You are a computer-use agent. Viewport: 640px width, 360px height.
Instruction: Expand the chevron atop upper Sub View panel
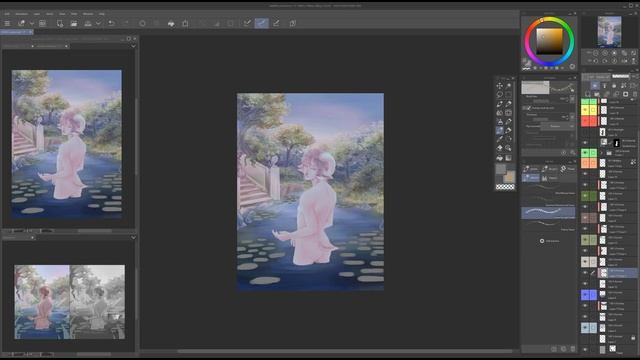tap(133, 46)
